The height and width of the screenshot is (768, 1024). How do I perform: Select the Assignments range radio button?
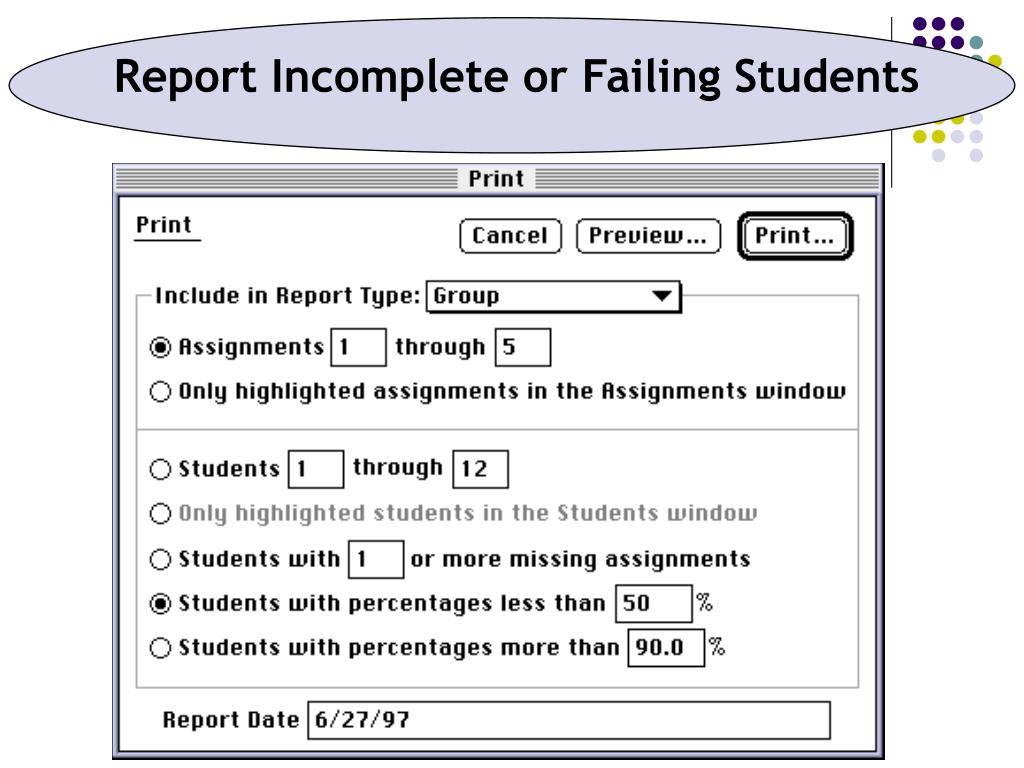click(x=160, y=347)
